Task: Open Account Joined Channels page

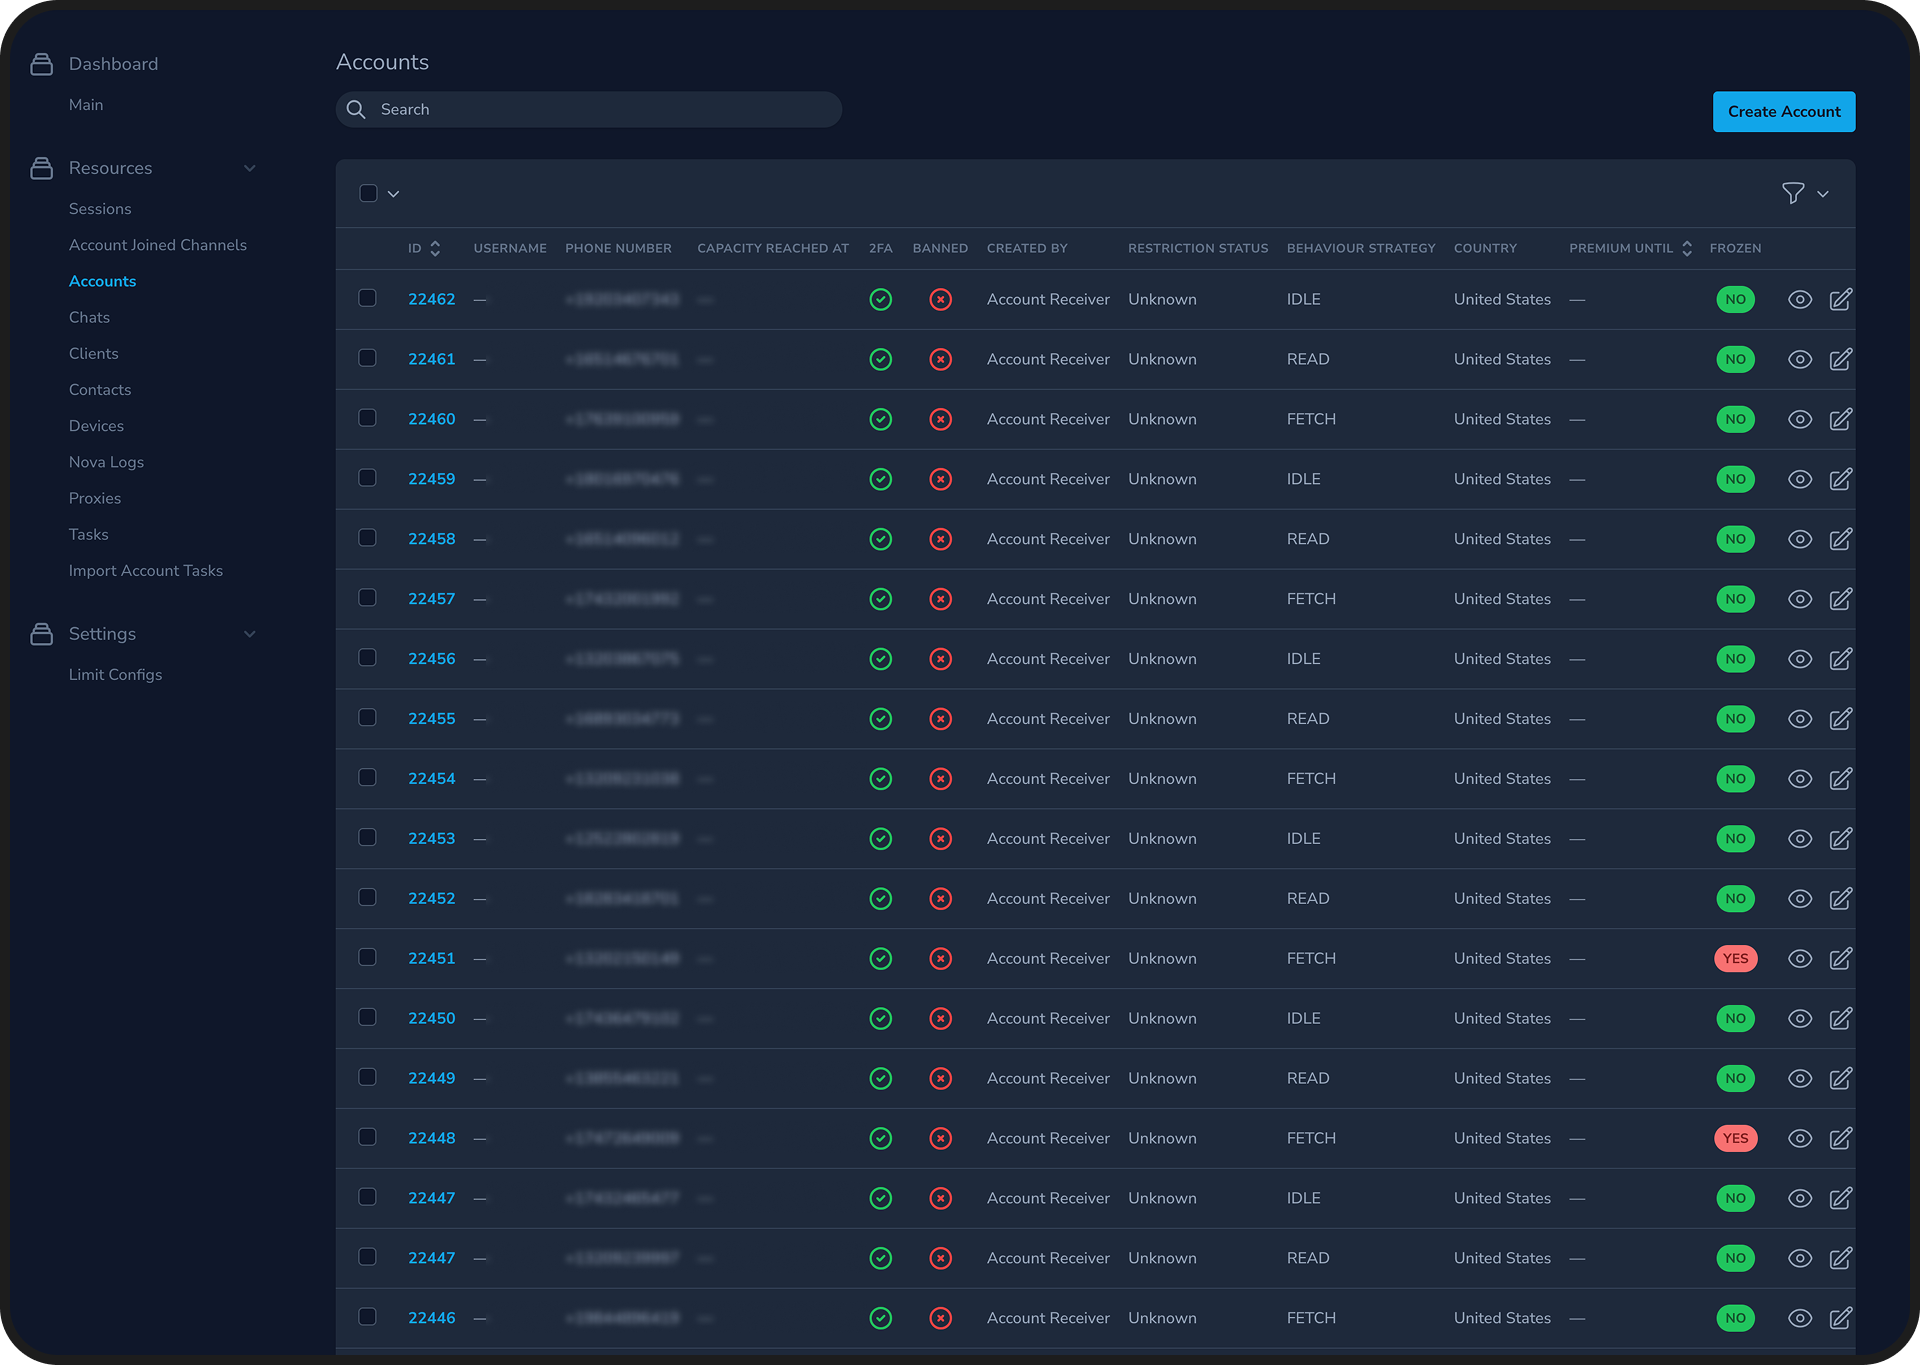Action: [x=158, y=245]
